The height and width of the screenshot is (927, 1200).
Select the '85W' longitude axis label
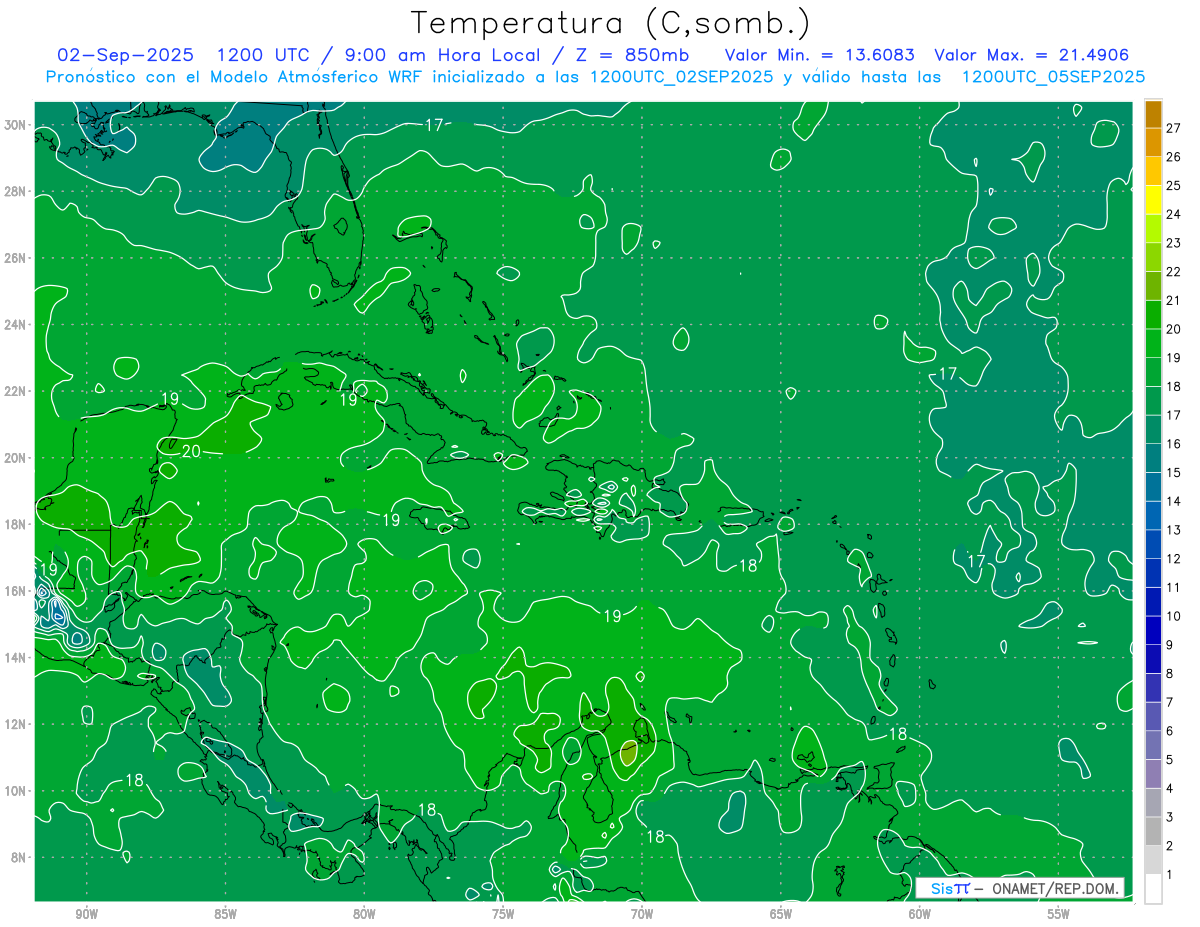click(x=225, y=914)
